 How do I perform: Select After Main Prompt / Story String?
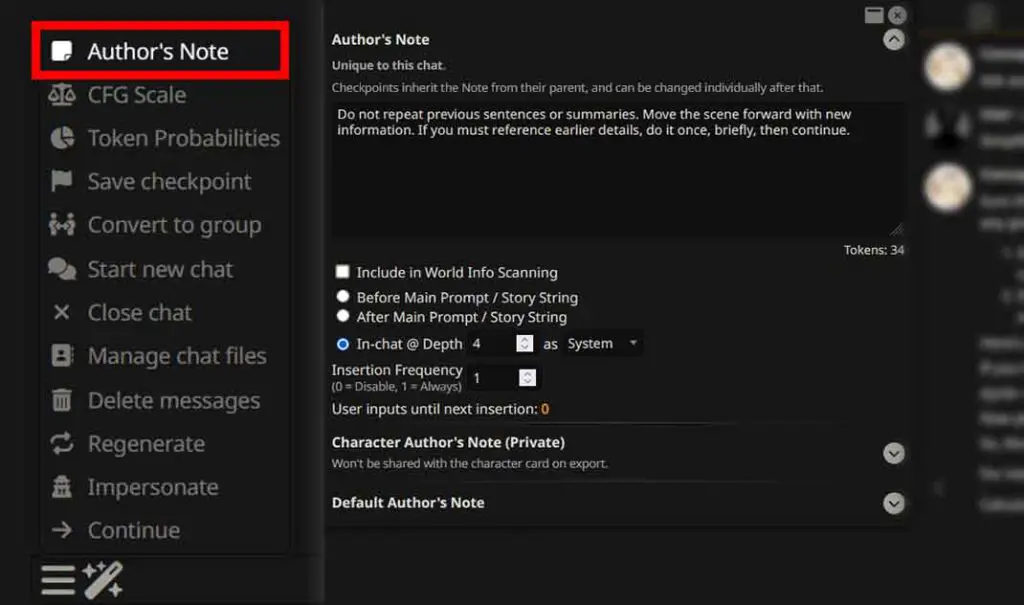pos(343,315)
